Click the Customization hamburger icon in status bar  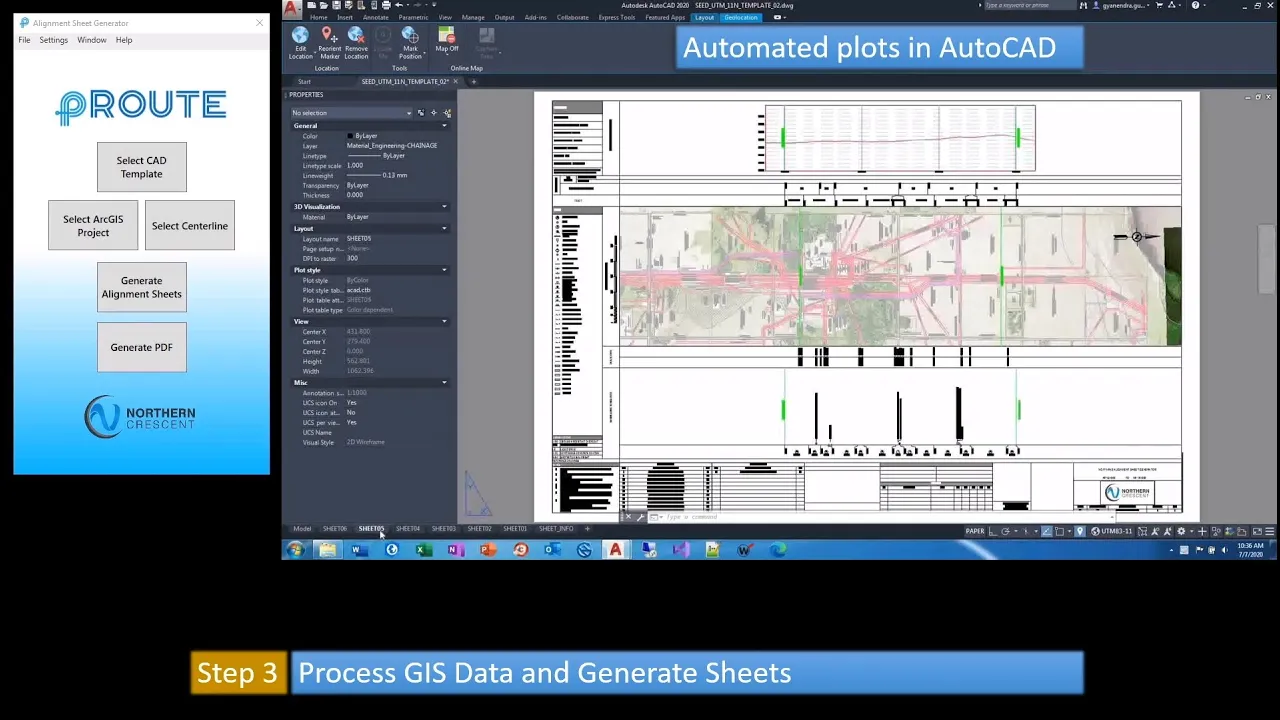point(1270,531)
